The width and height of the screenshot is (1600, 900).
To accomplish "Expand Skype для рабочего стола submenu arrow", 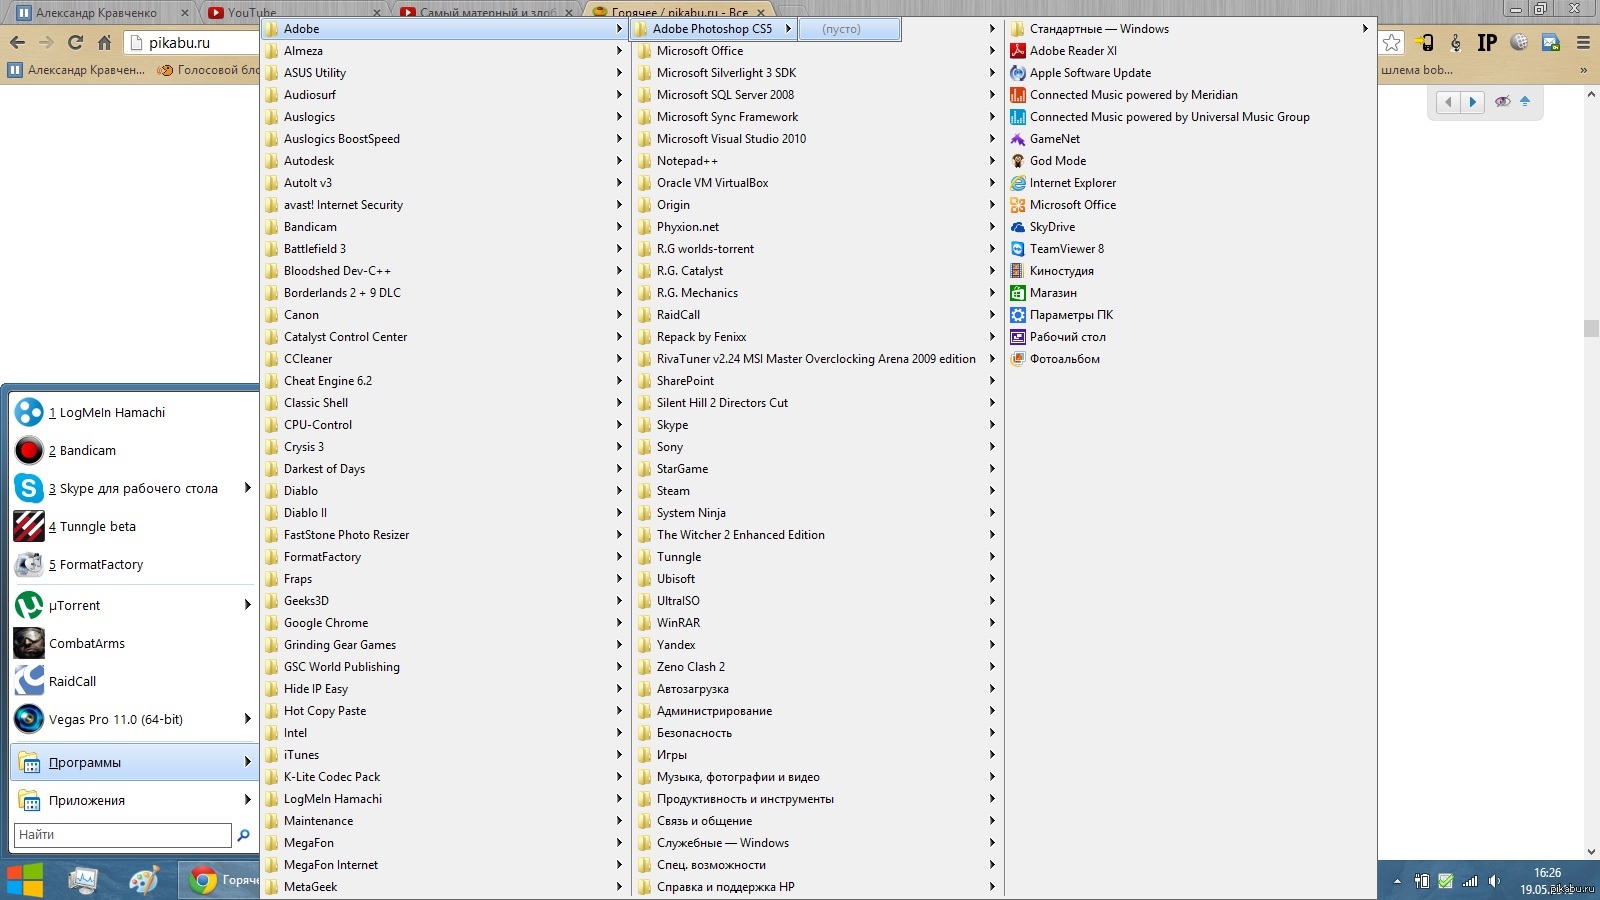I will (x=247, y=488).
